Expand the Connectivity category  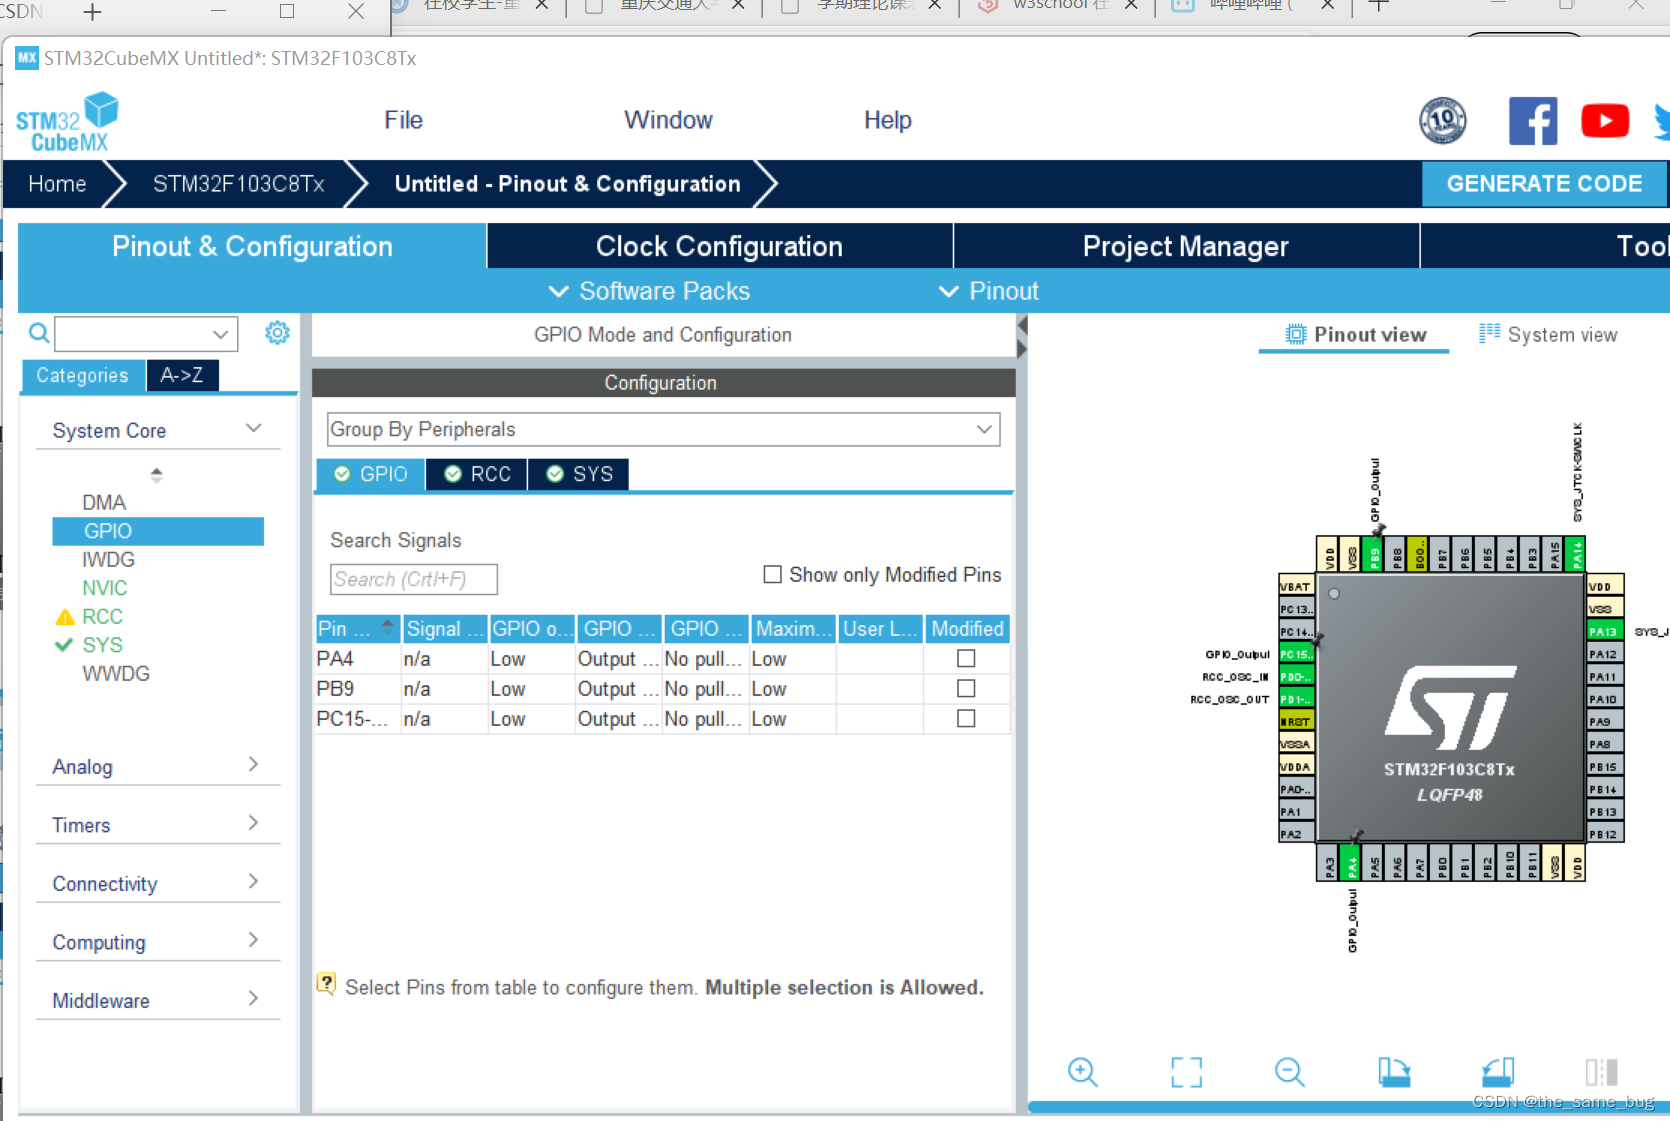(253, 882)
